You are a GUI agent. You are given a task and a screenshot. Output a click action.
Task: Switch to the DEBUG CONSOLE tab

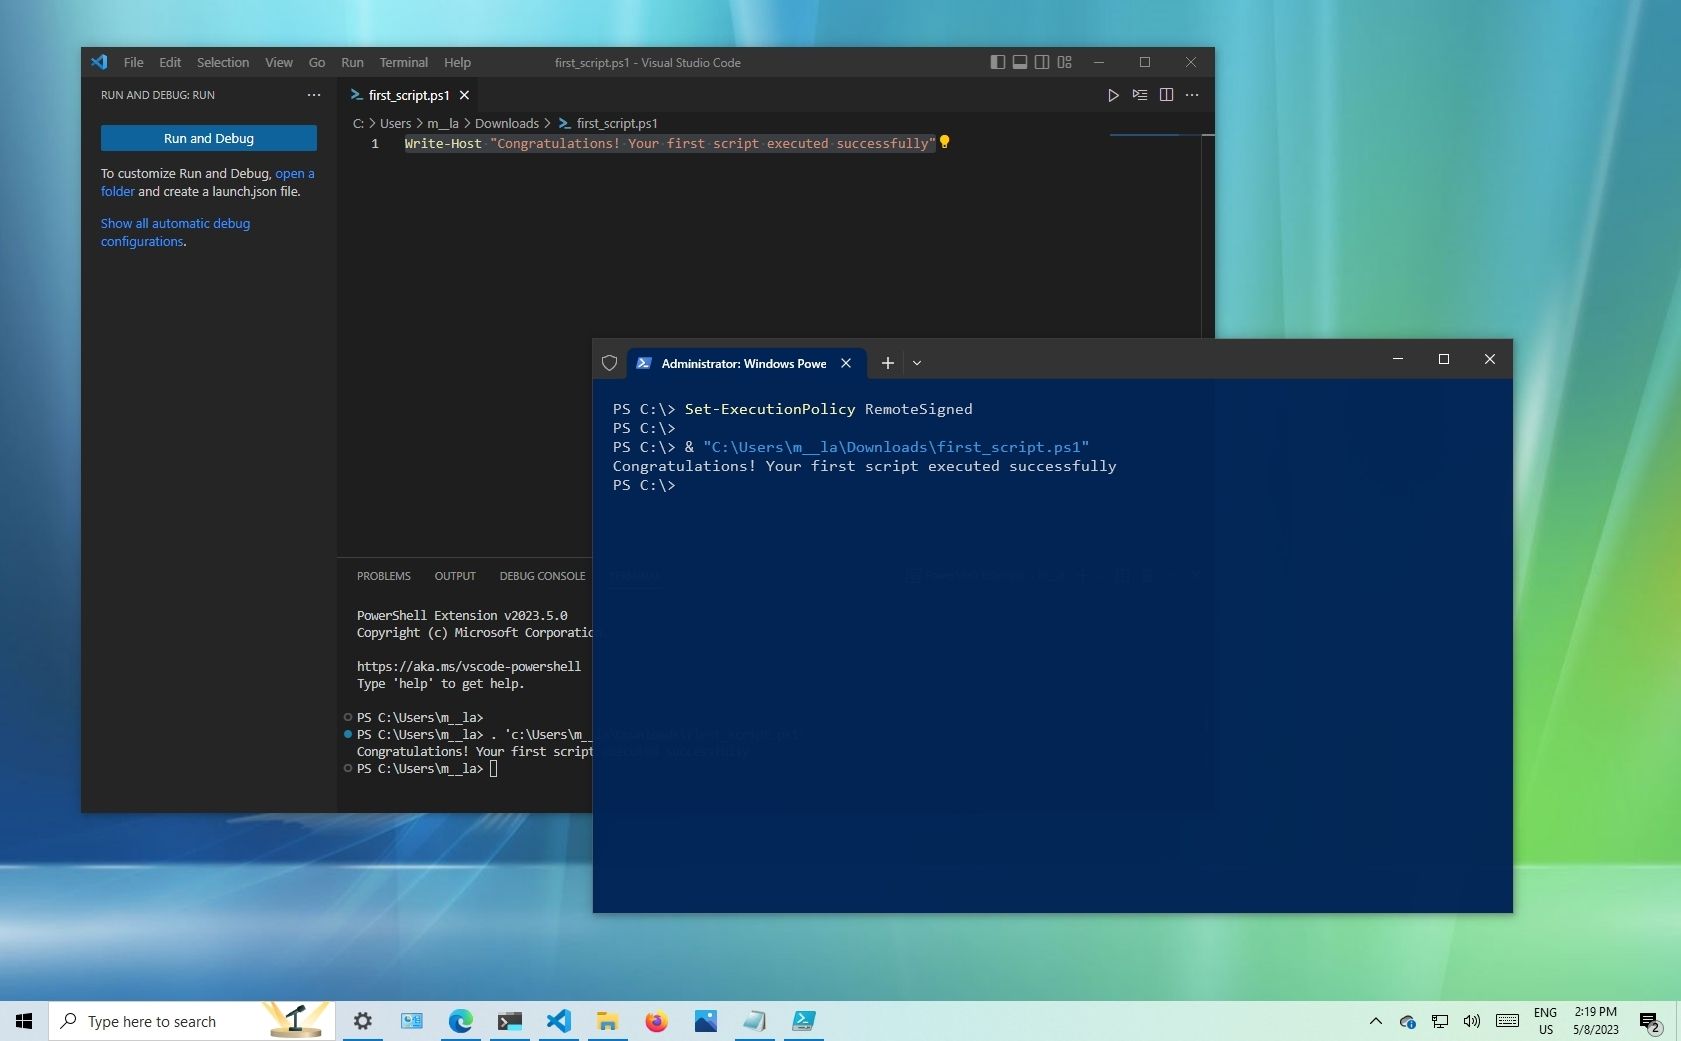coord(541,576)
